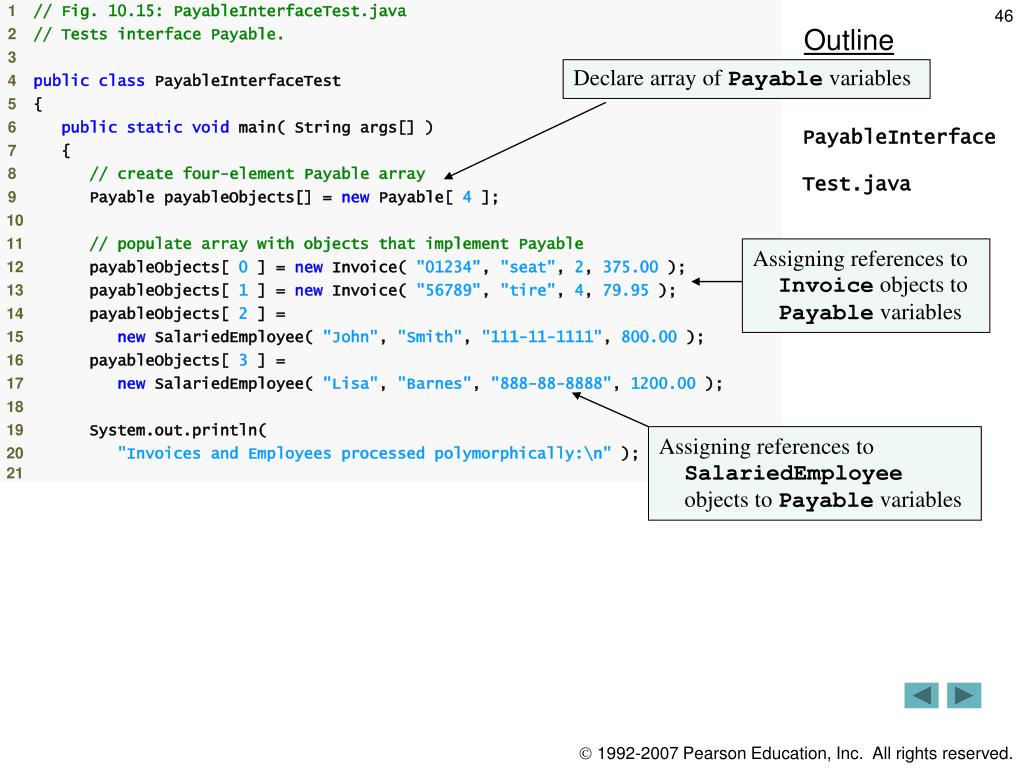Click the "Barnes" string literal
The image size is (1024, 768).
point(434,383)
